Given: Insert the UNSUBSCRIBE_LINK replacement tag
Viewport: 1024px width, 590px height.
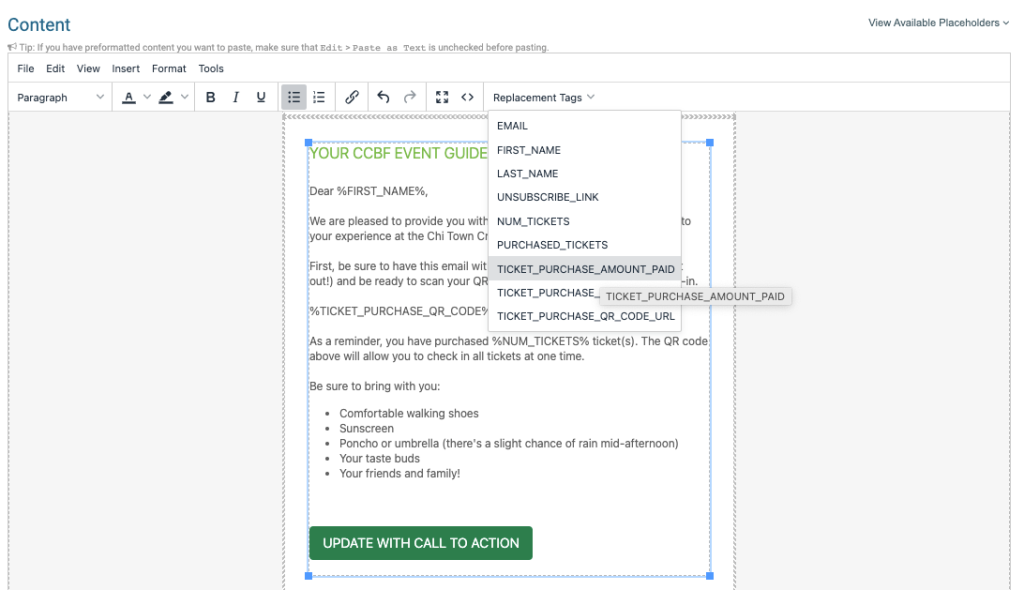Looking at the screenshot, I should (x=584, y=197).
